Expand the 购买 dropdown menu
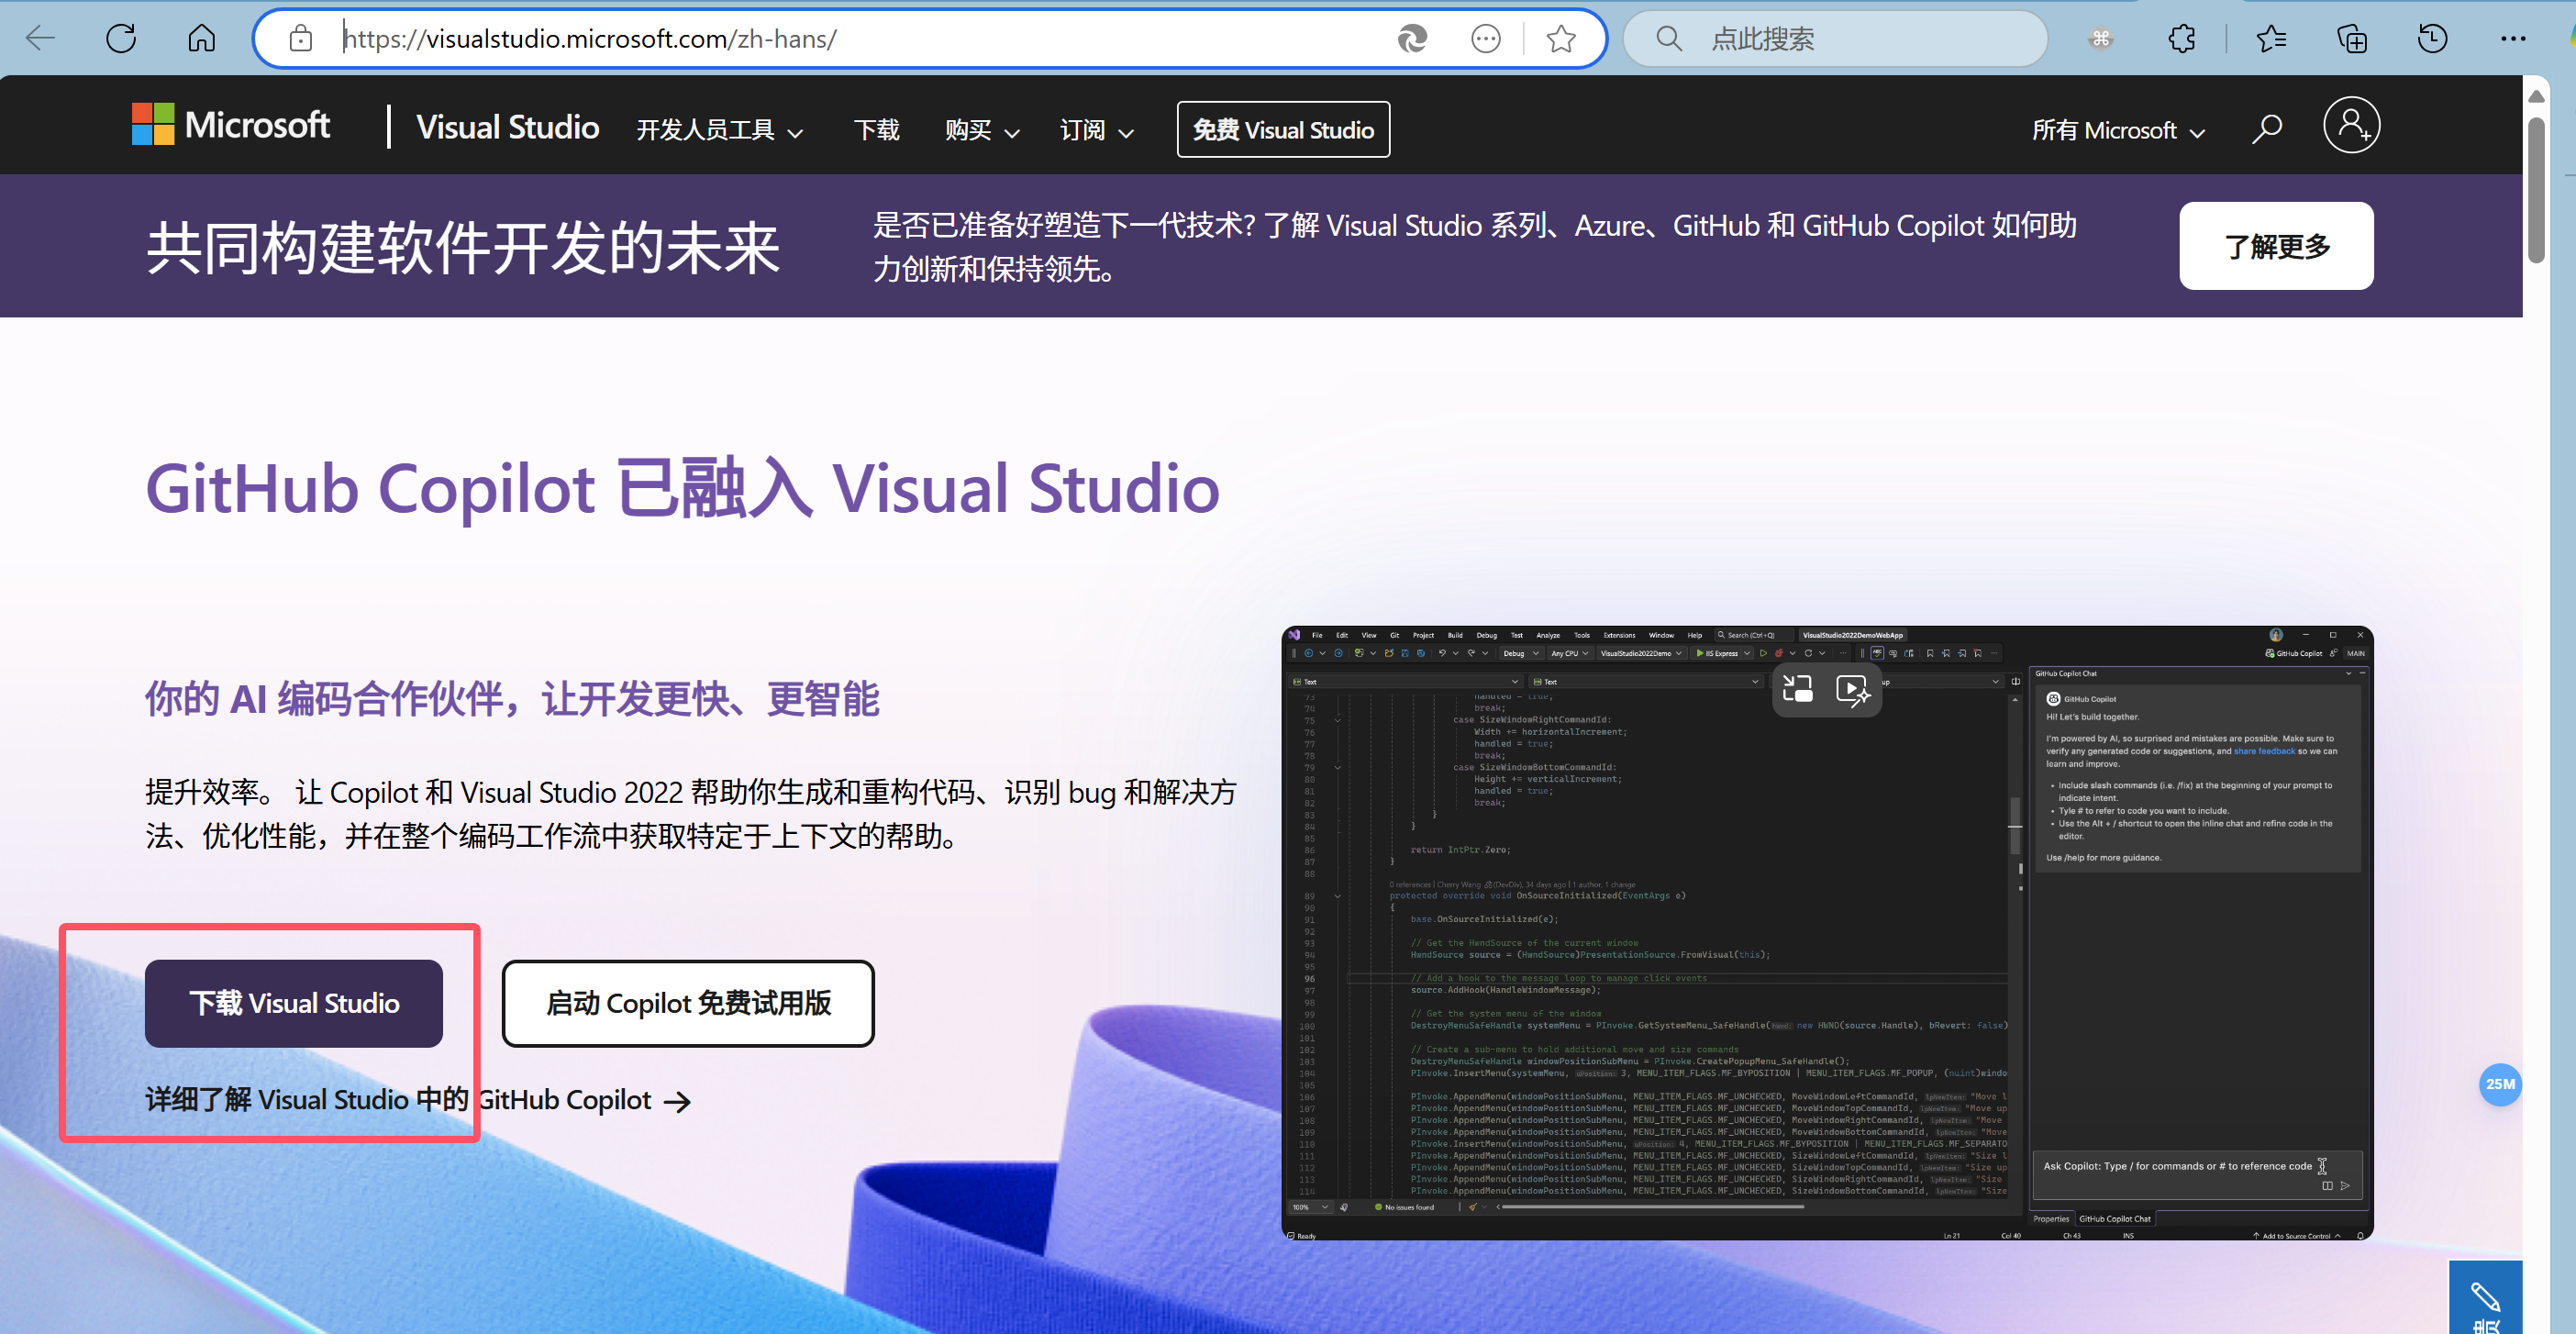2576x1334 pixels. click(981, 130)
